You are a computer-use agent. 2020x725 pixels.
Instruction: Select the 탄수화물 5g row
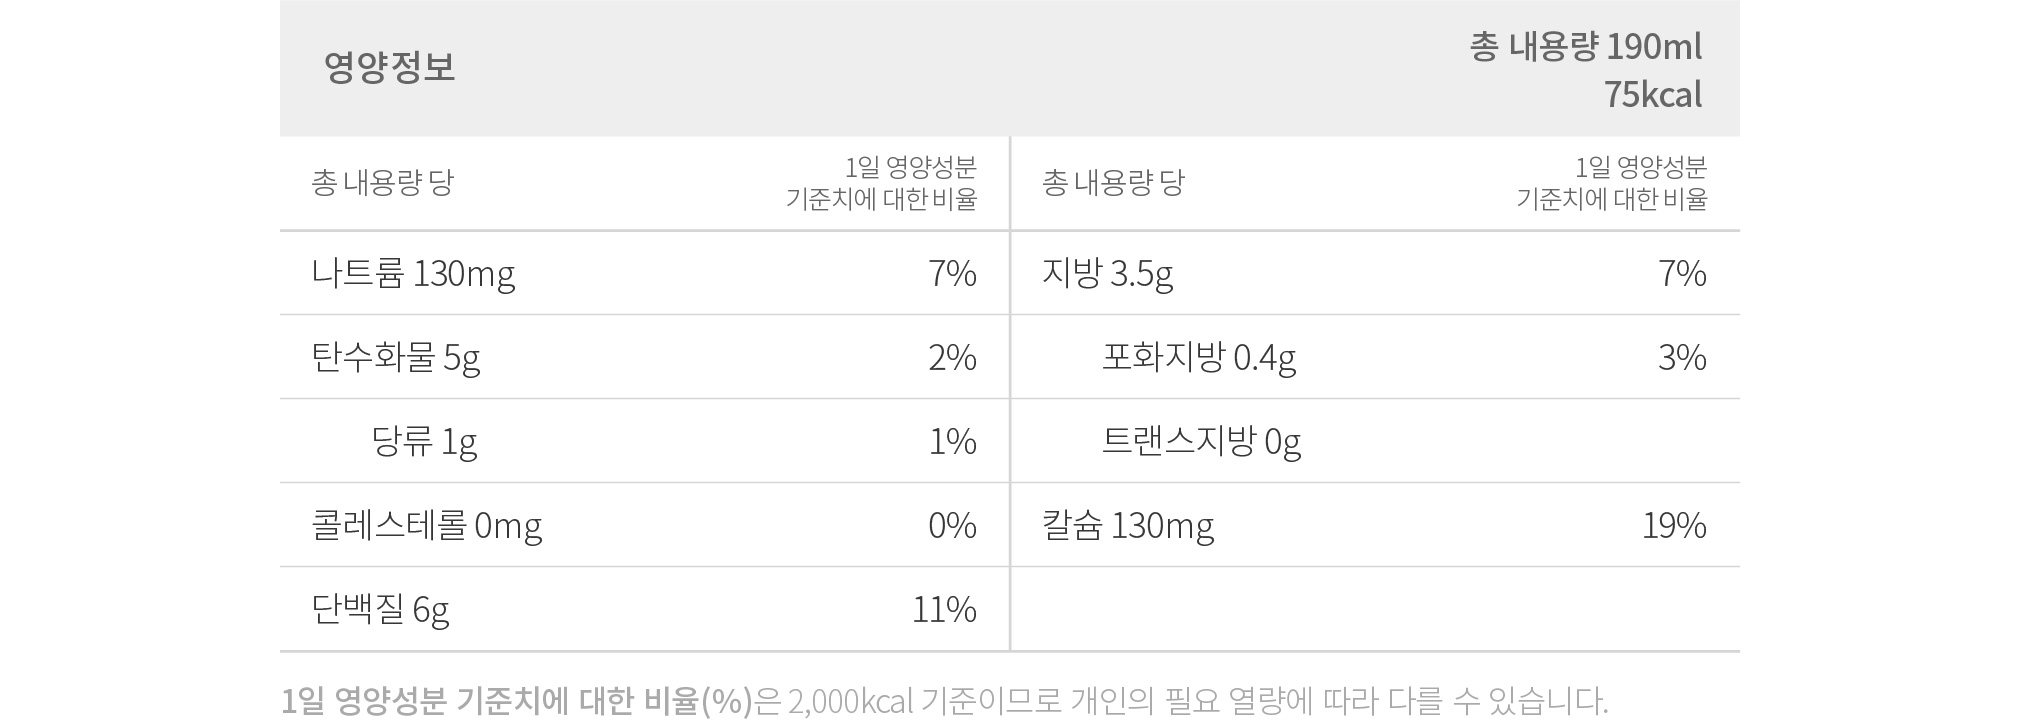point(644,357)
